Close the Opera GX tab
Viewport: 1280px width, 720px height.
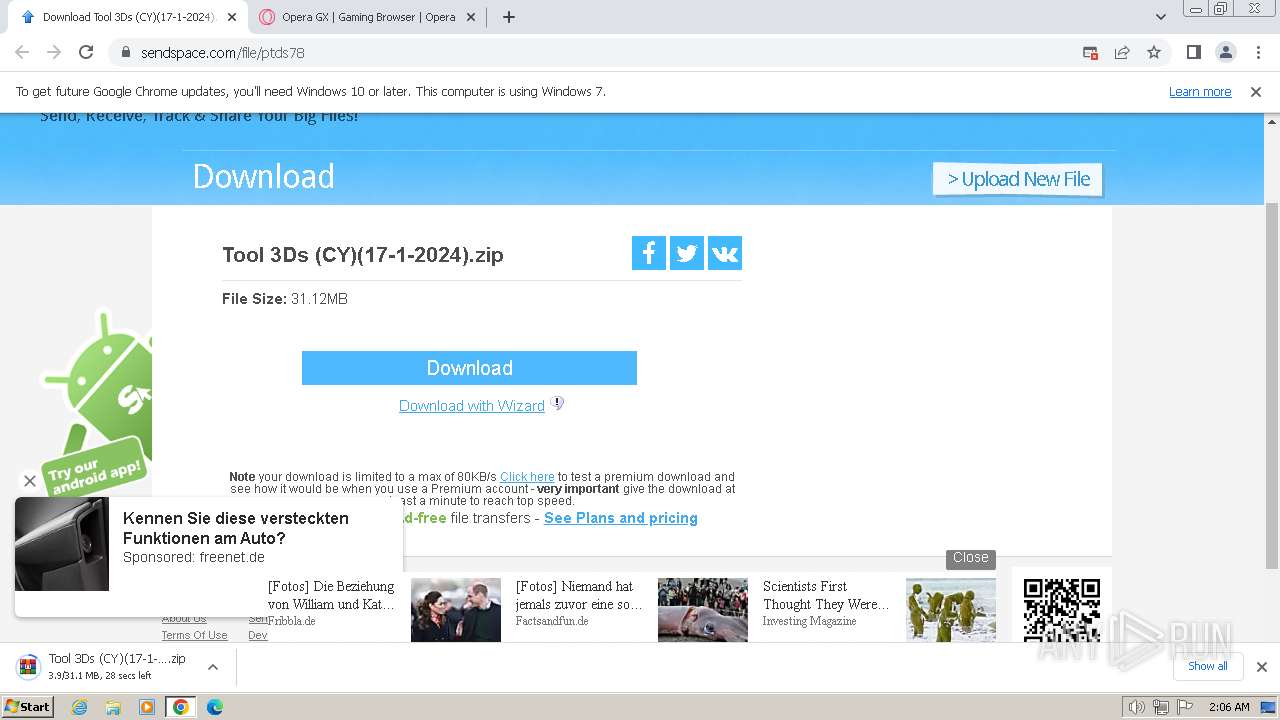(x=471, y=17)
